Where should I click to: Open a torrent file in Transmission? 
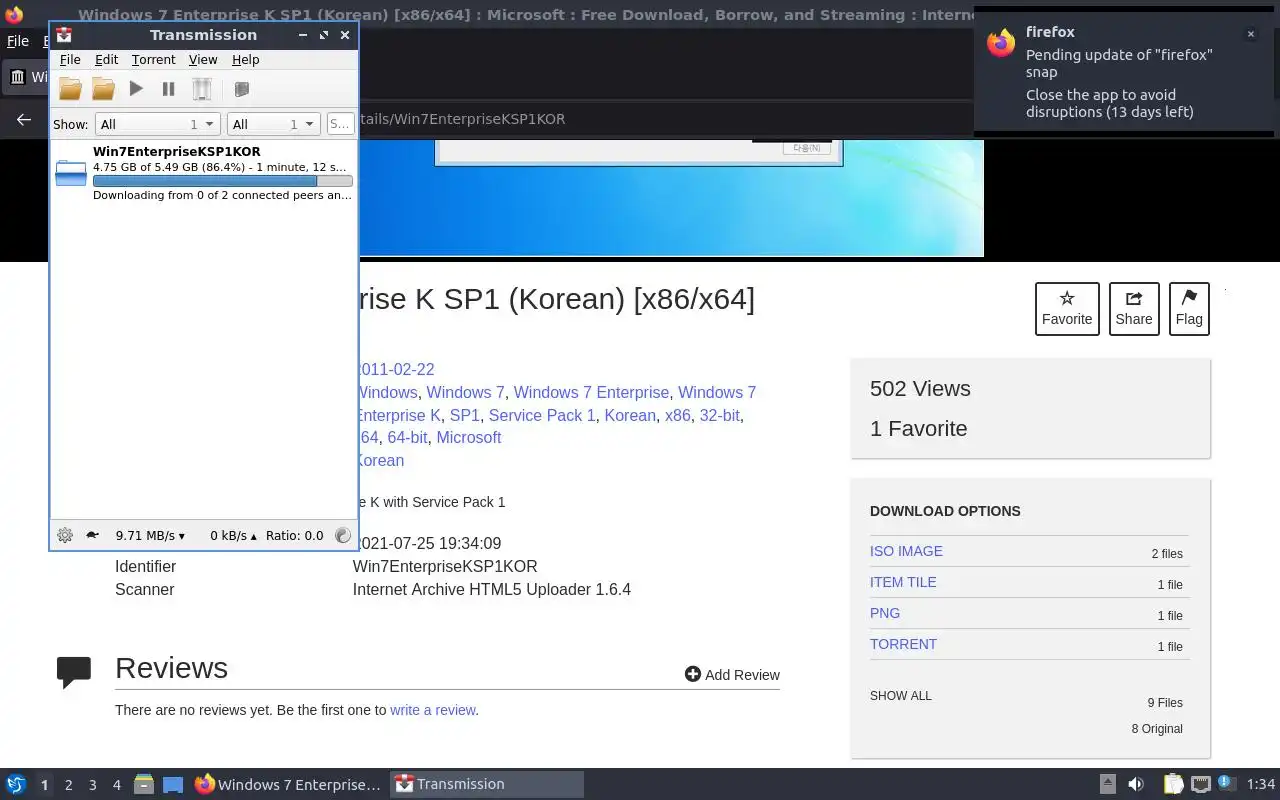tap(70, 89)
